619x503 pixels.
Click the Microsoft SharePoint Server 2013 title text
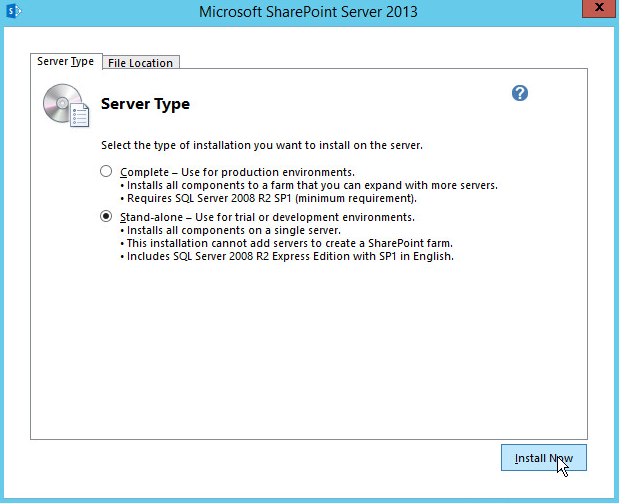[x=308, y=12]
